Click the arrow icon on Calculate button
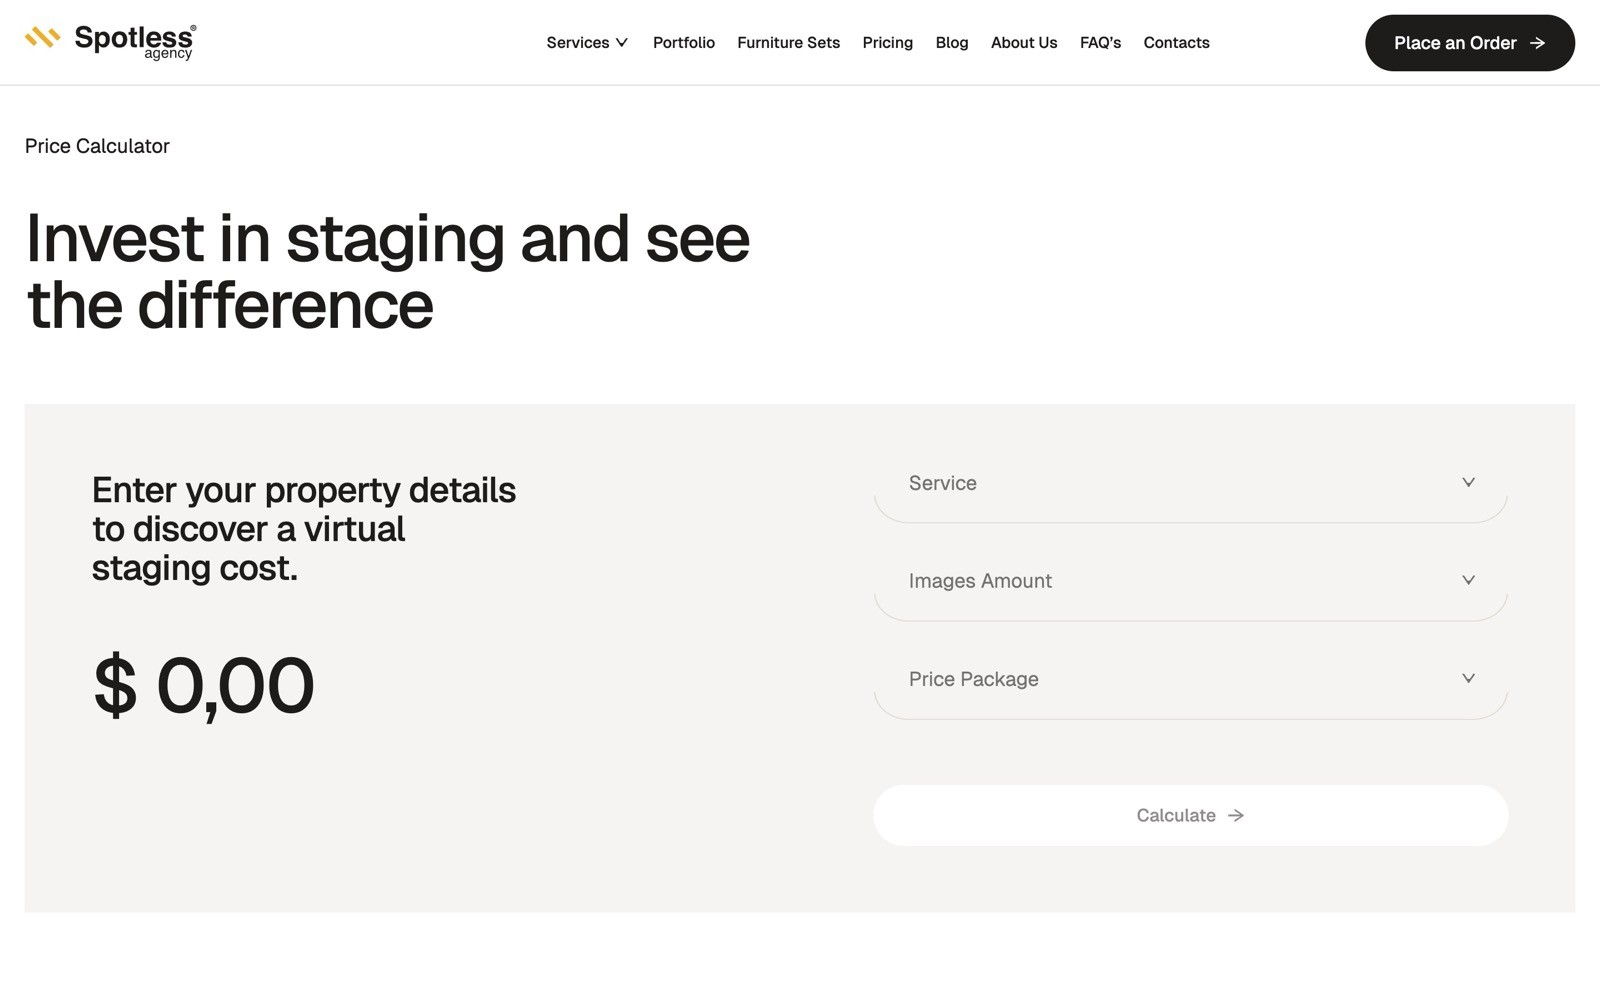The image size is (1600, 1000). pyautogui.click(x=1236, y=815)
